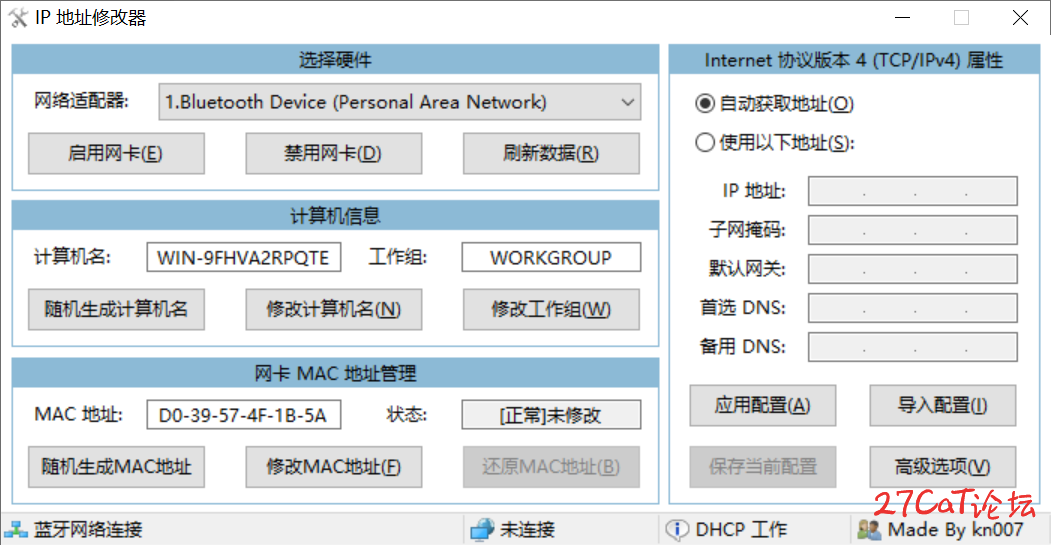
Task: Click the Bluetooth network connection status icon
Action: 15,530
